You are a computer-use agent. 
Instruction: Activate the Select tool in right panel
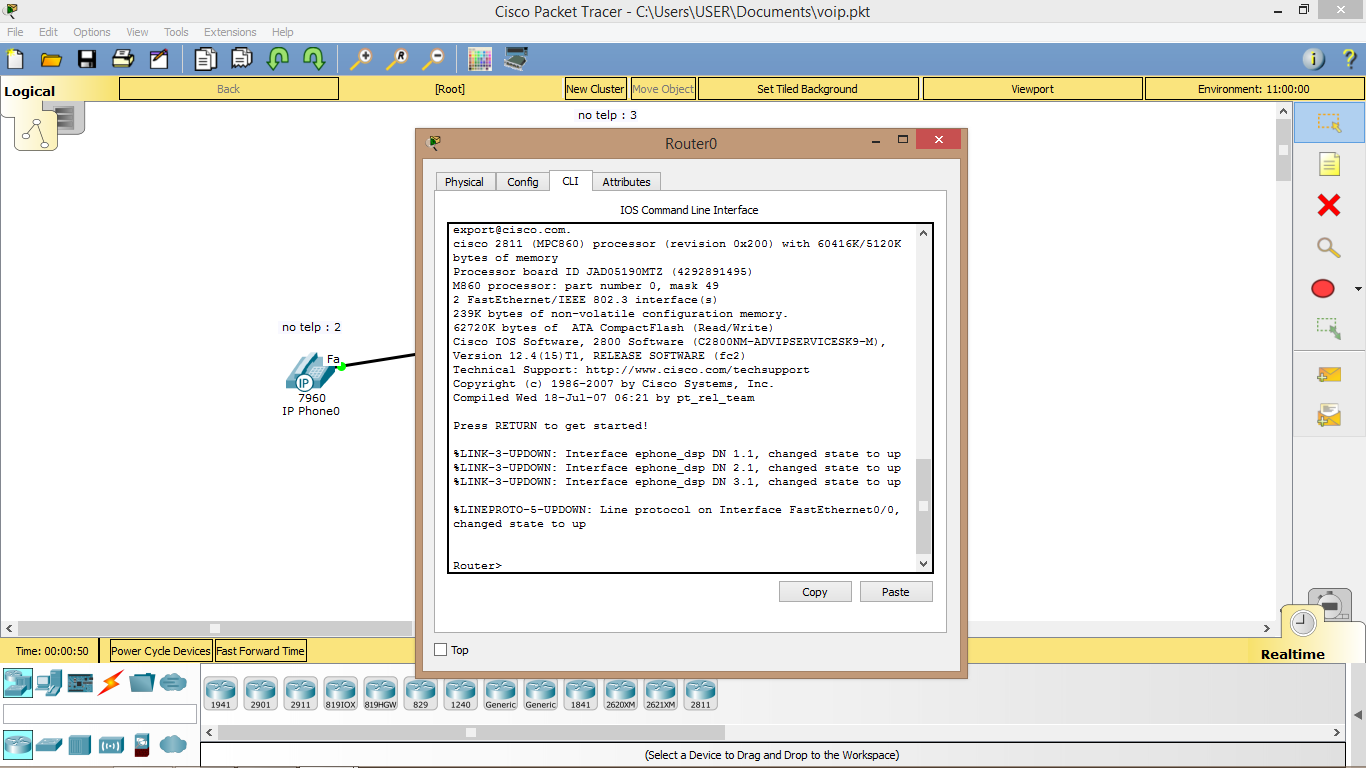1329,122
